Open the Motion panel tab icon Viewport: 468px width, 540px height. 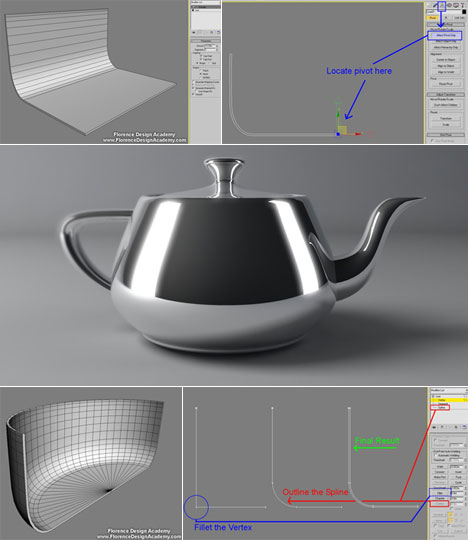click(x=449, y=6)
